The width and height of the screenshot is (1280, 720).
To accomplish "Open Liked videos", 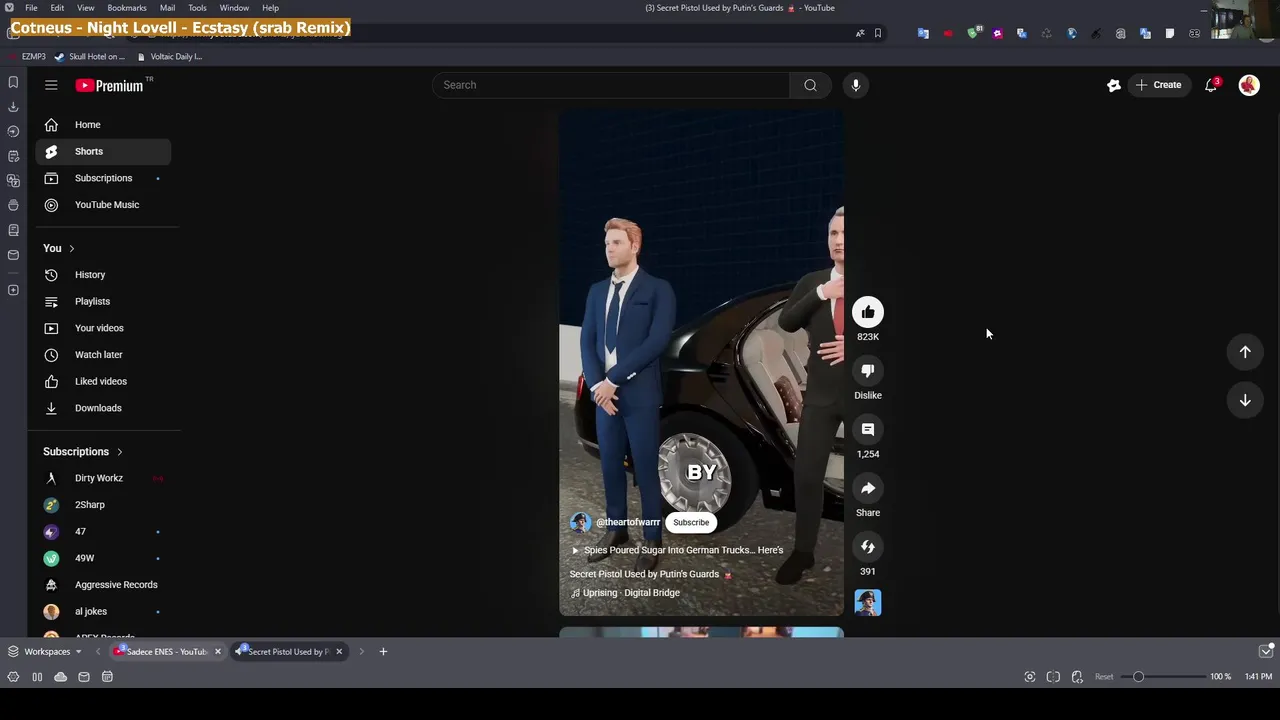I will click(x=103, y=381).
